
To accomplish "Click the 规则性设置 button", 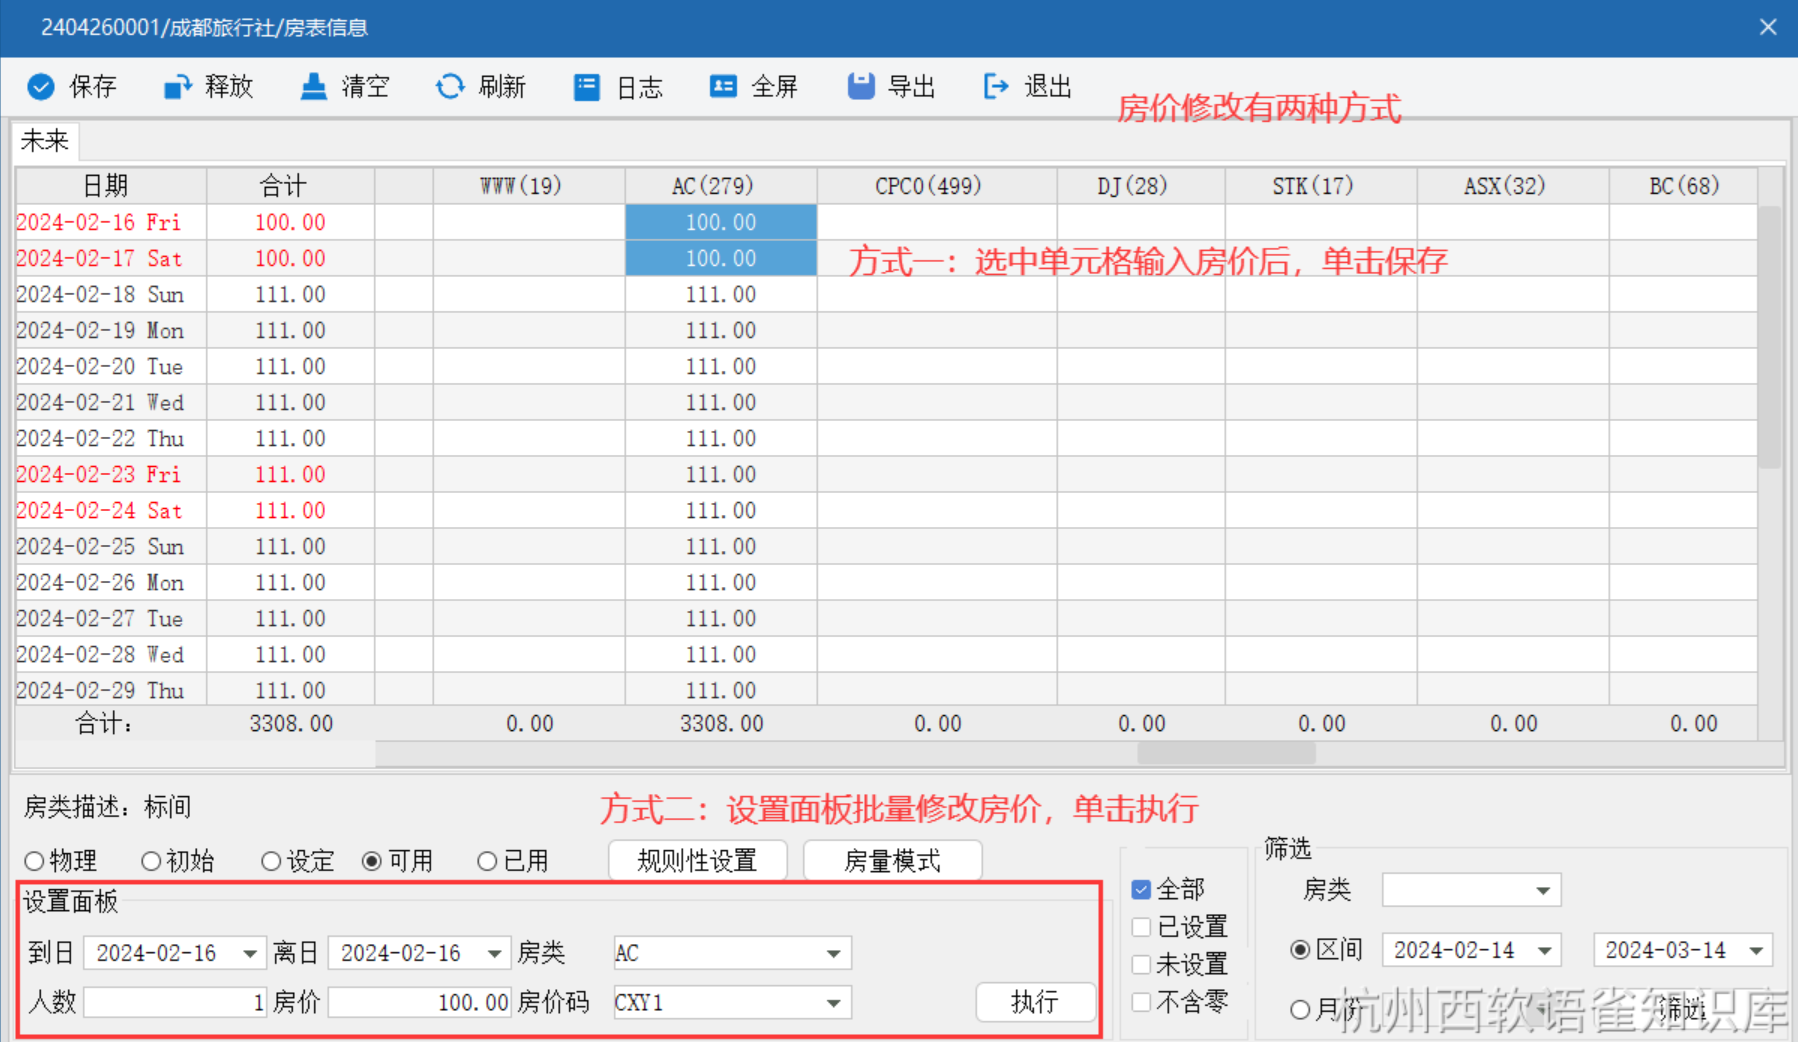I will tap(698, 861).
